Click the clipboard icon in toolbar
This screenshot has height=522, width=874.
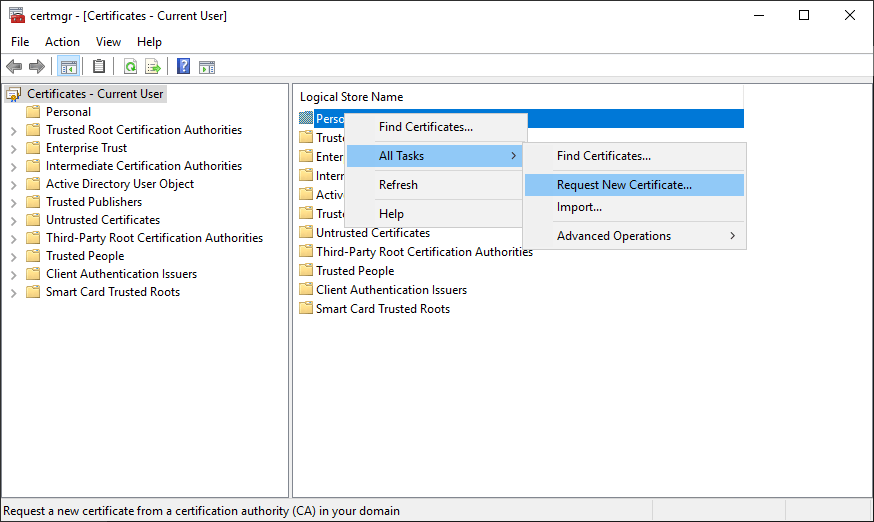pos(99,67)
